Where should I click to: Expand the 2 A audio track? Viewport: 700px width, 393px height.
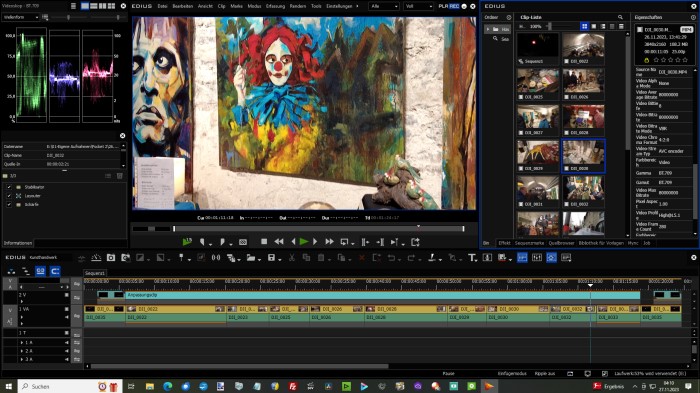(x=22, y=351)
